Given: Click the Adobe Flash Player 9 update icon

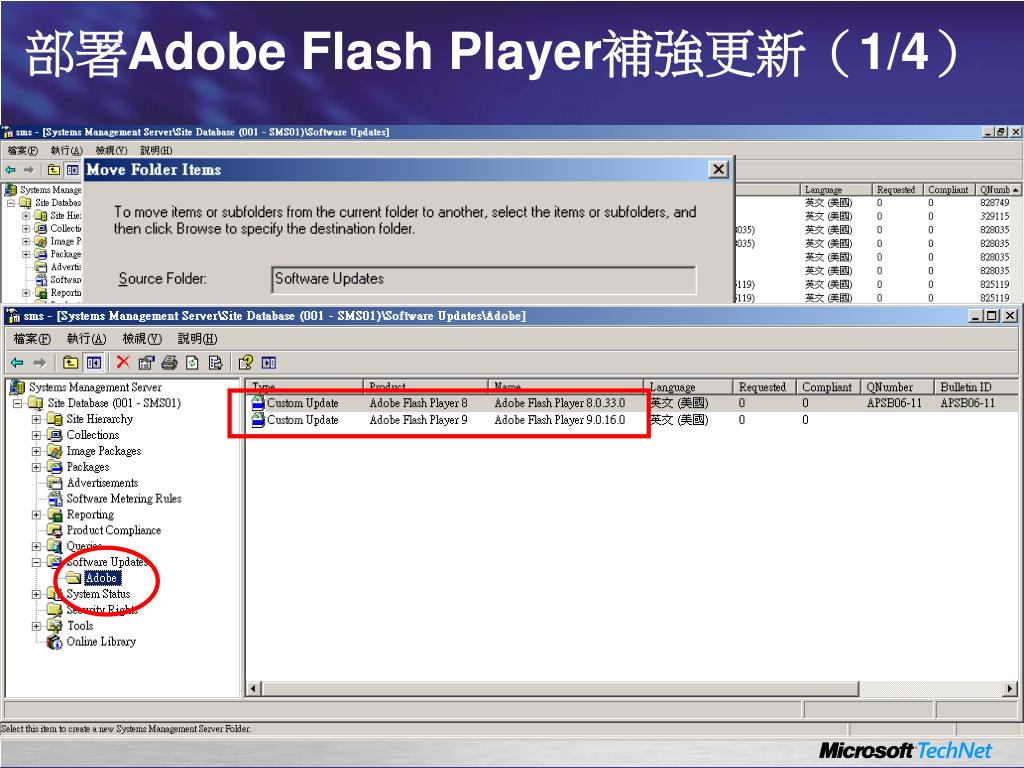Looking at the screenshot, I should point(258,420).
